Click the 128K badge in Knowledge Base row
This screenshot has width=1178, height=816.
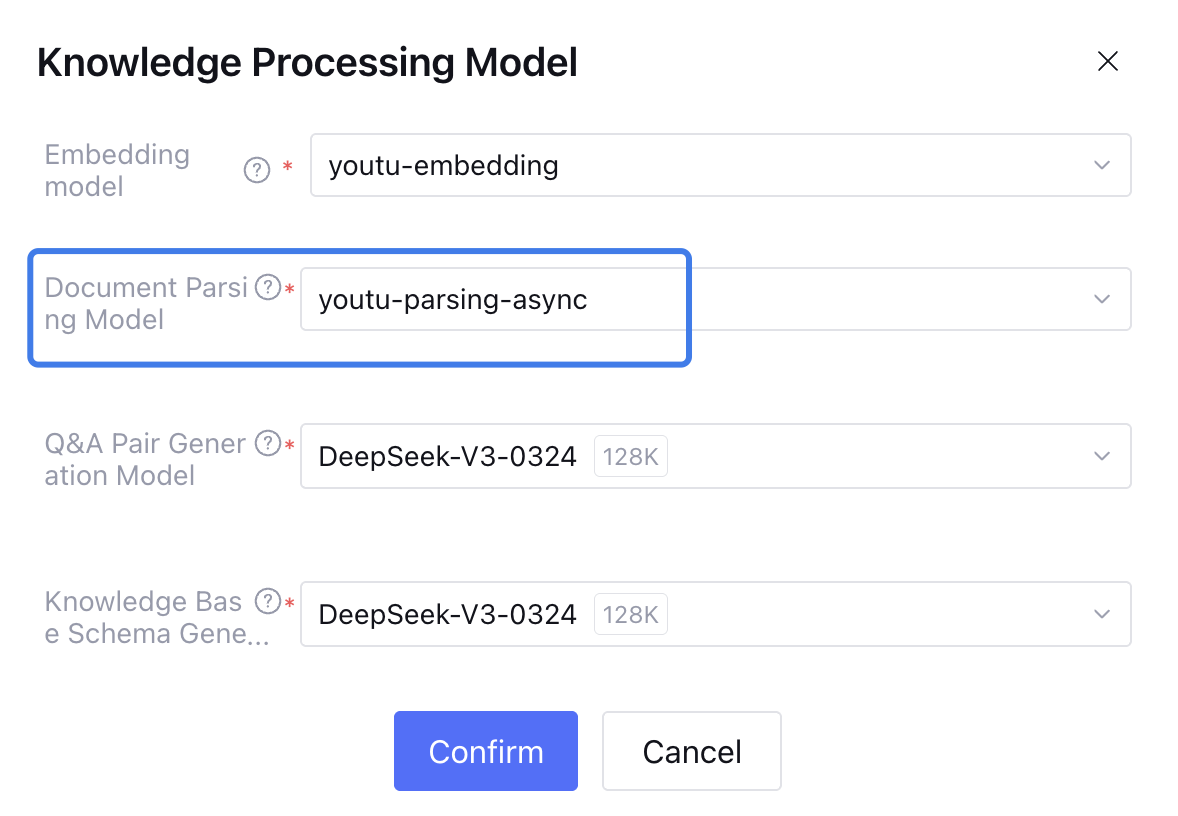[631, 614]
